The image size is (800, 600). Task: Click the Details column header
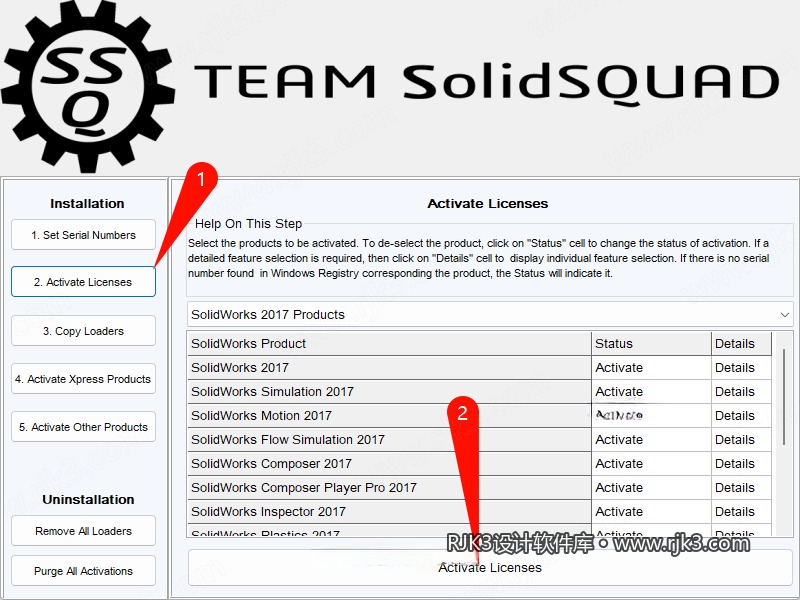coord(741,343)
